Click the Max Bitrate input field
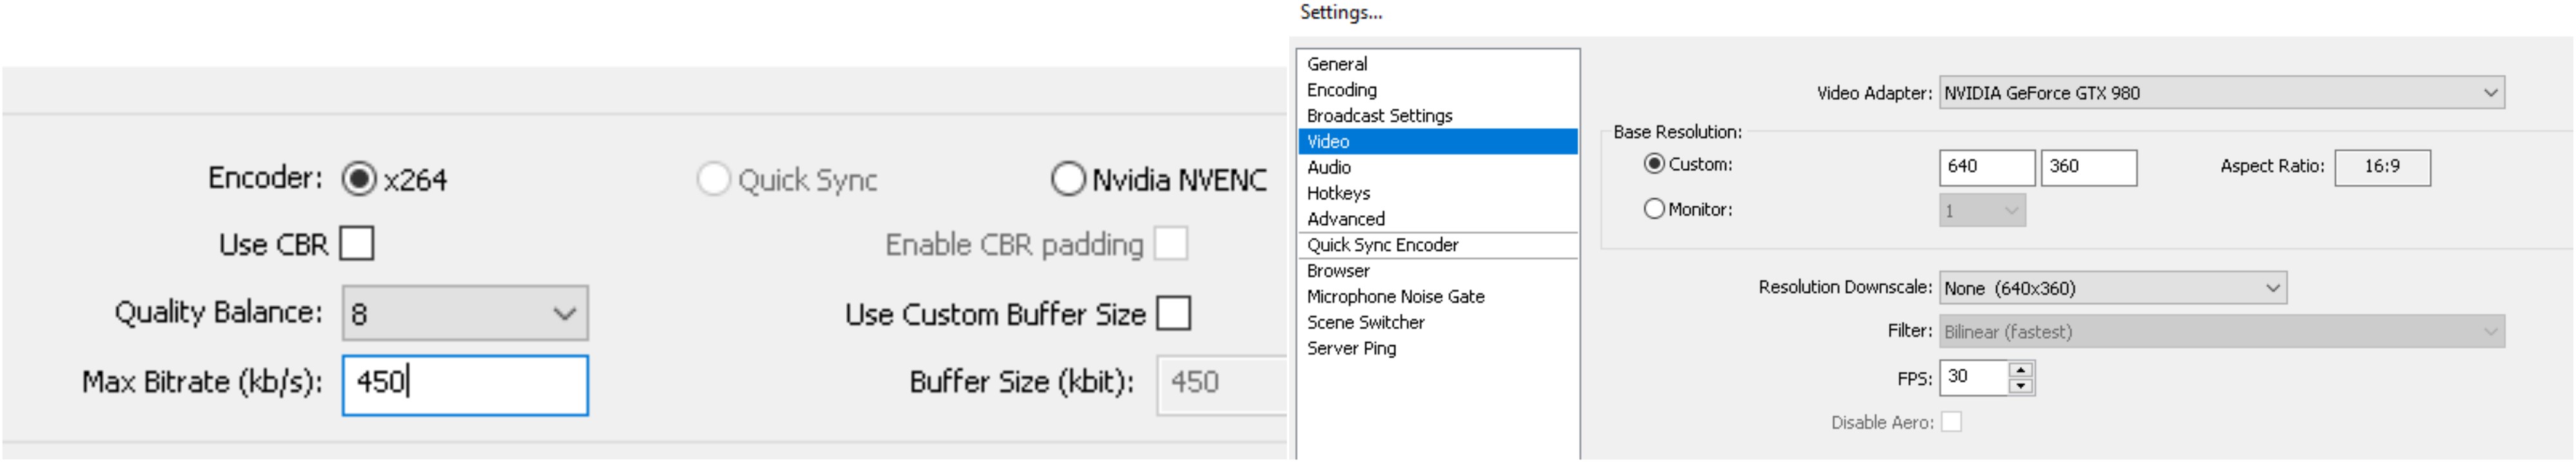 tap(465, 385)
